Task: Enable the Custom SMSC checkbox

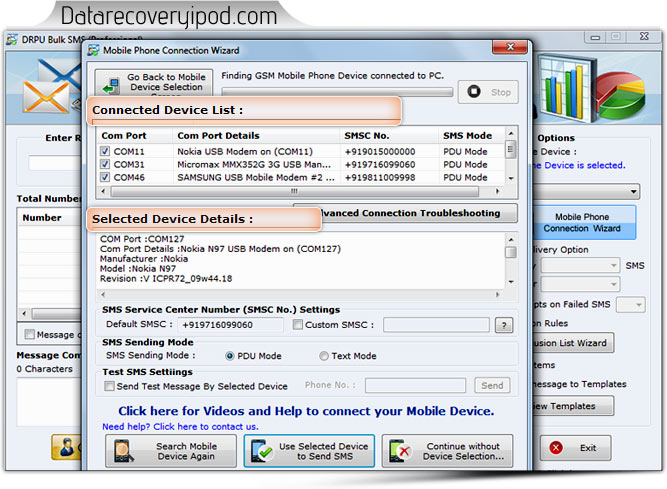Action: [298, 325]
